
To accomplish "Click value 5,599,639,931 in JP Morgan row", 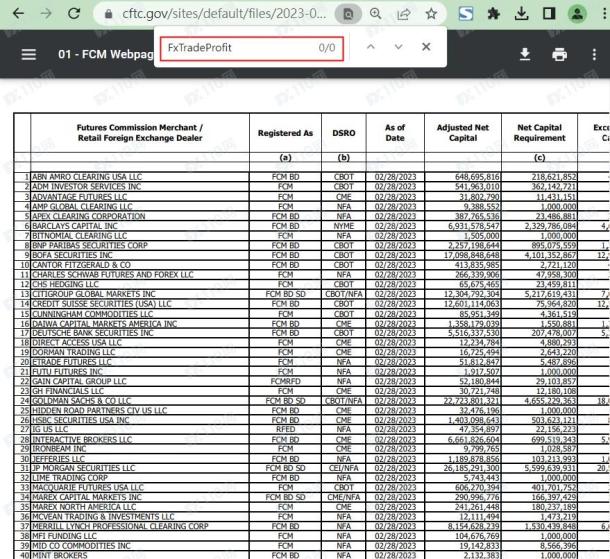I will (550, 468).
